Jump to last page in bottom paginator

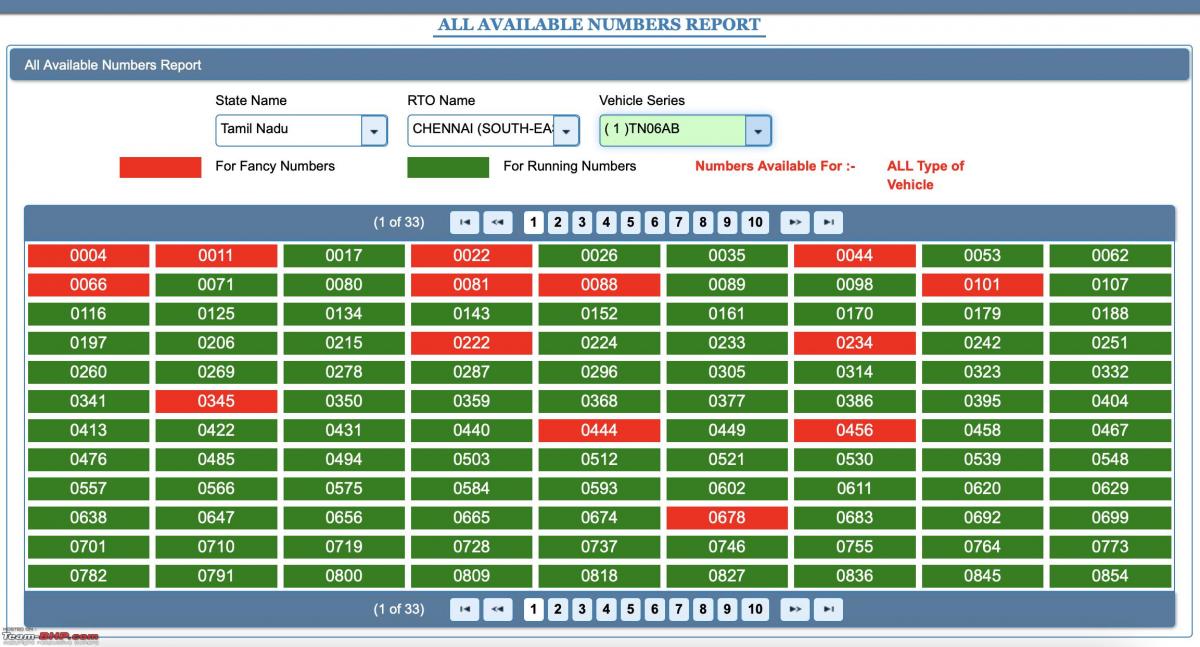[x=828, y=609]
